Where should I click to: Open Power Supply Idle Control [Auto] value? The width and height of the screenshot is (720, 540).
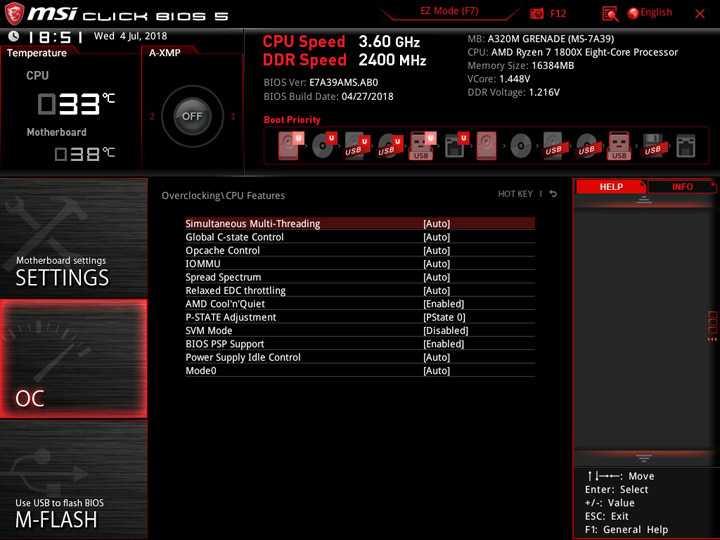pos(437,357)
